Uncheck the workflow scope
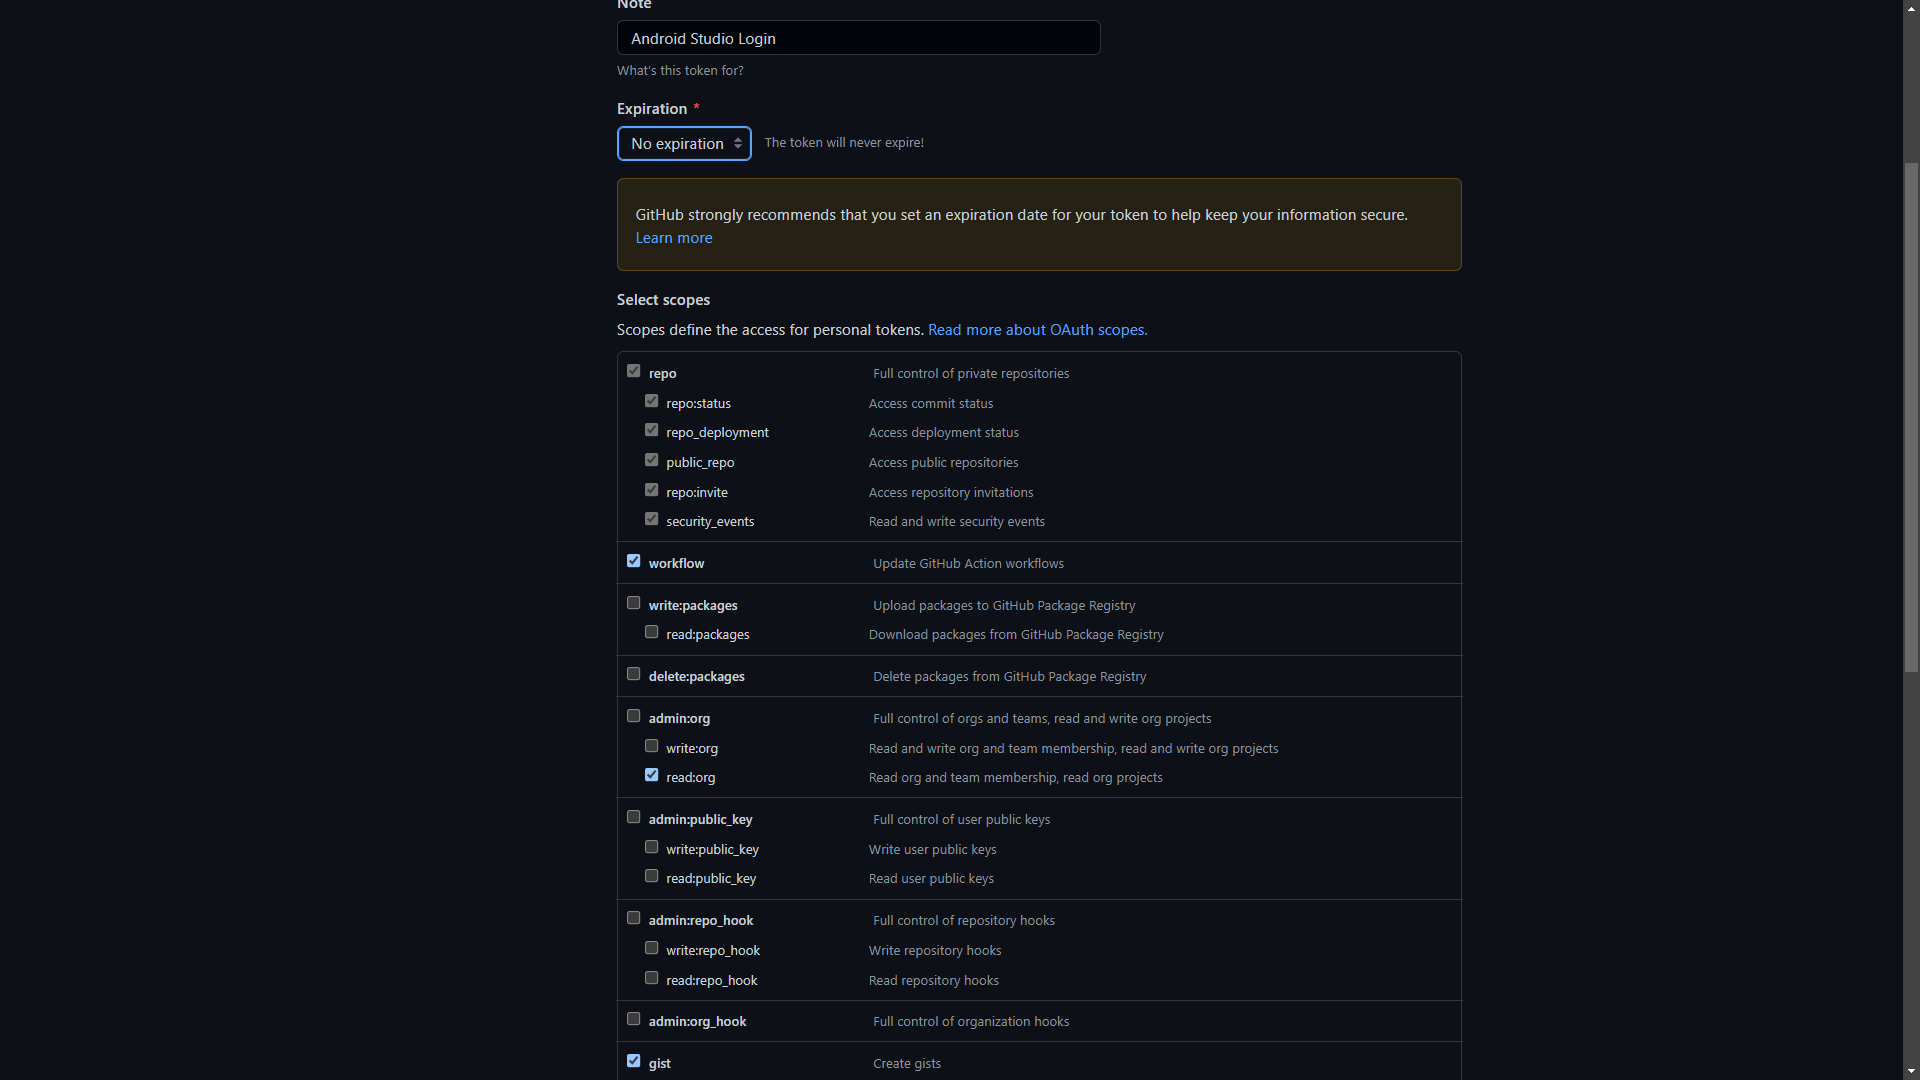The height and width of the screenshot is (1080, 1920). (x=633, y=560)
